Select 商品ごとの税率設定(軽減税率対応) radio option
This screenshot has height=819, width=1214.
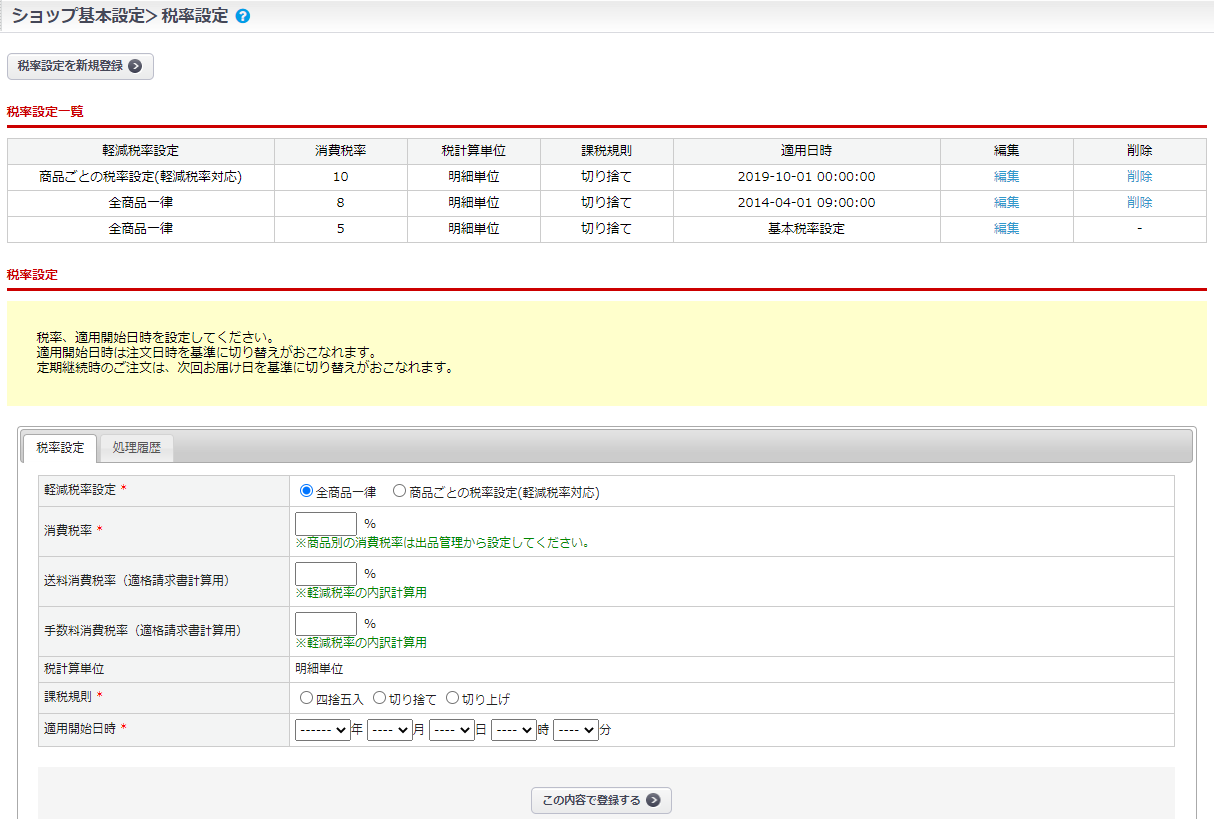coord(400,491)
